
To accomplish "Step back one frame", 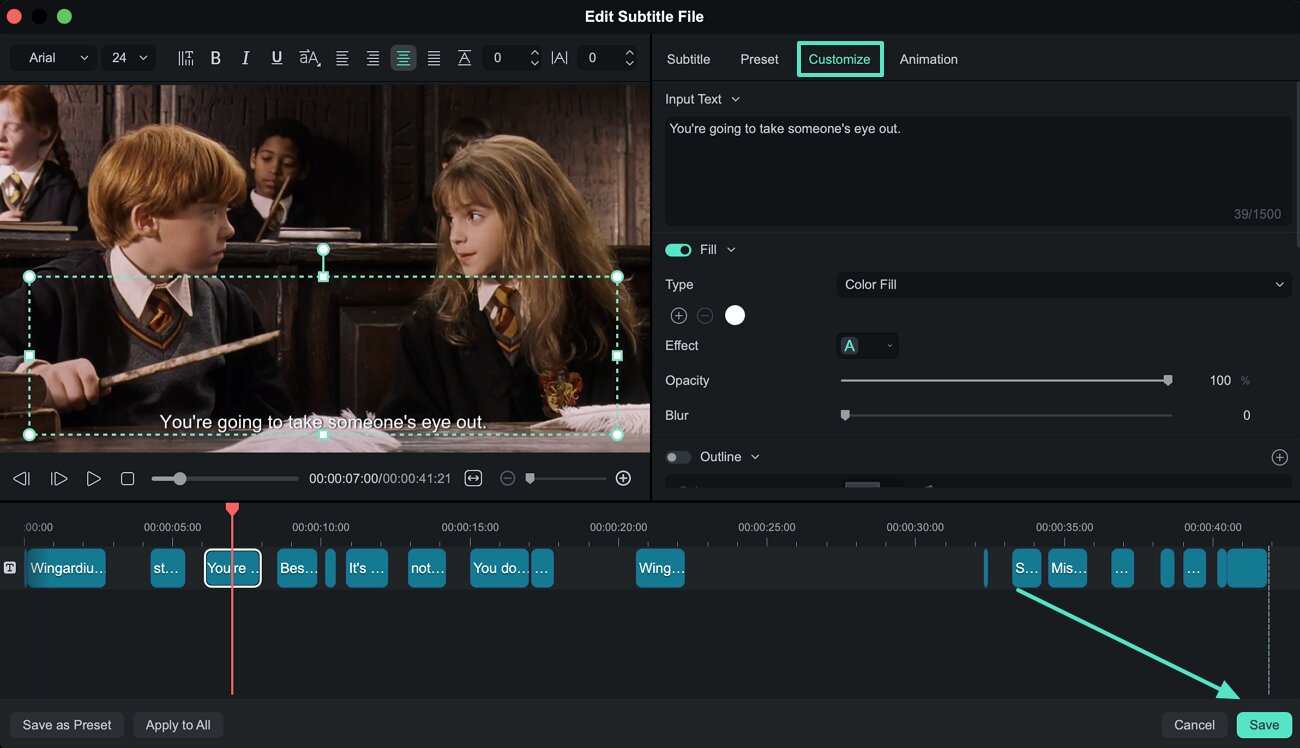I will point(21,479).
